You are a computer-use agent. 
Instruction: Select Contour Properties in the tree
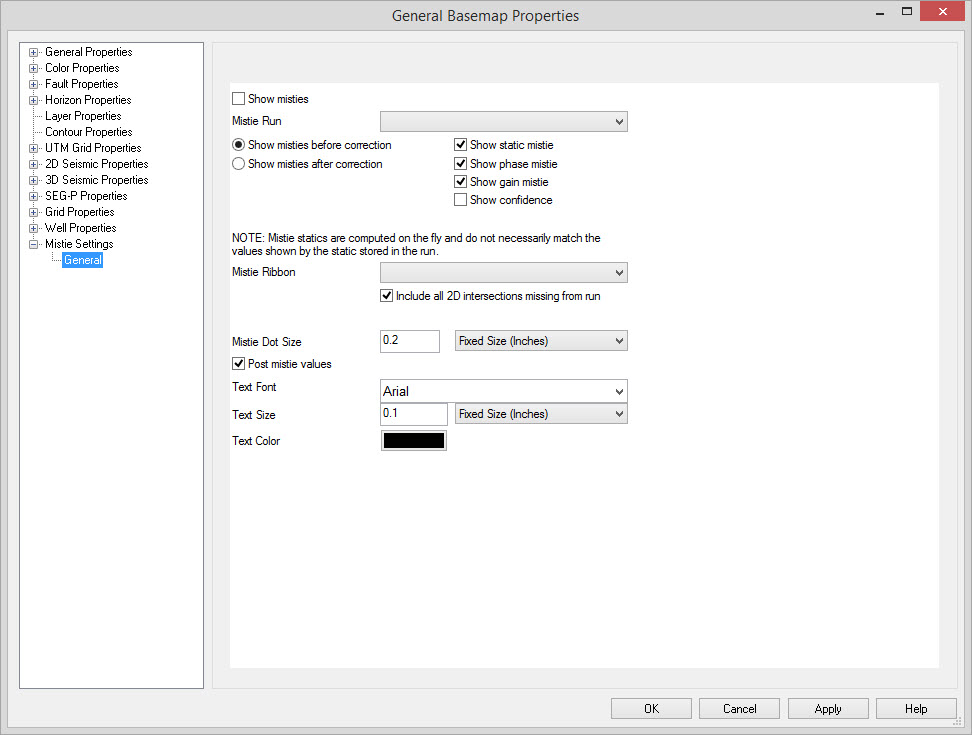[x=88, y=132]
